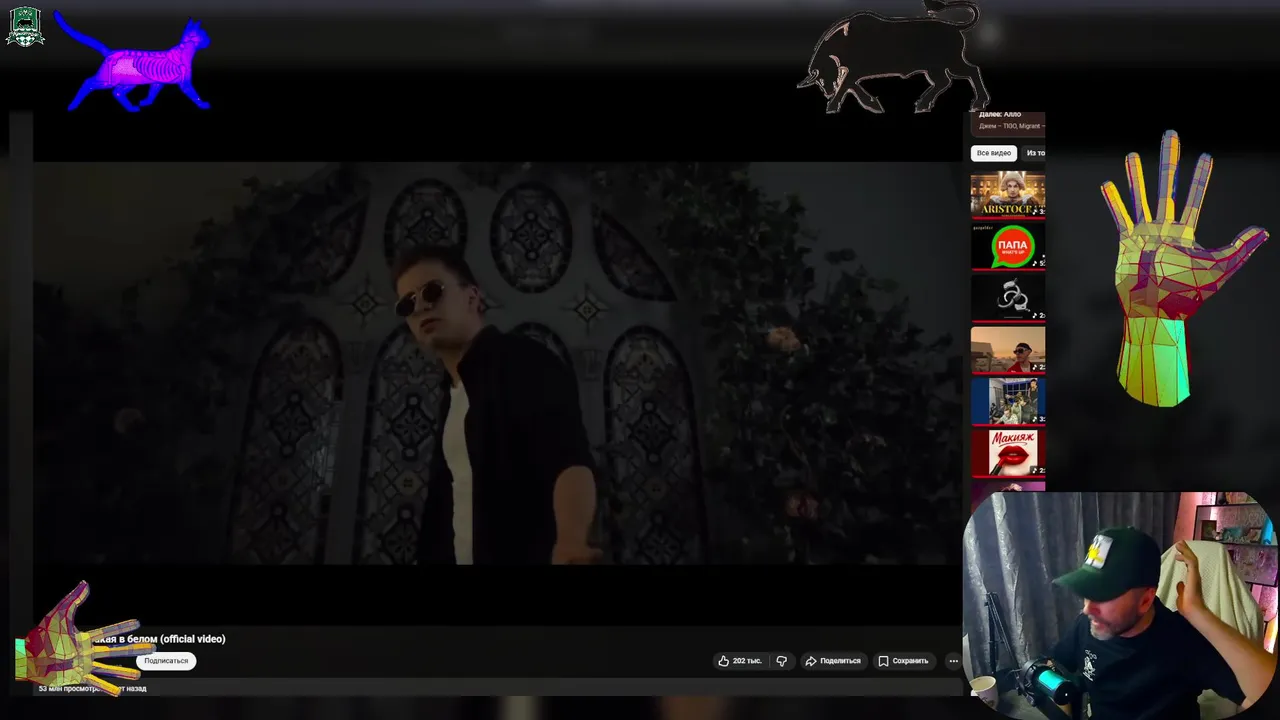1280x720 pixels.
Task: Click the '53 млн просмотров' view count text
Action: point(70,688)
